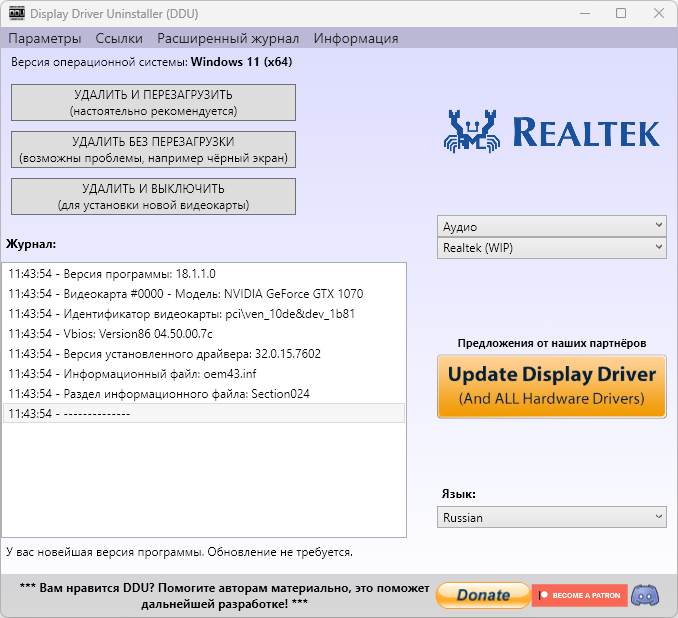678x618 pixels.
Task: Select log row 'Идентификатор видеокарты' pci\ven_10de
Action: click(203, 314)
